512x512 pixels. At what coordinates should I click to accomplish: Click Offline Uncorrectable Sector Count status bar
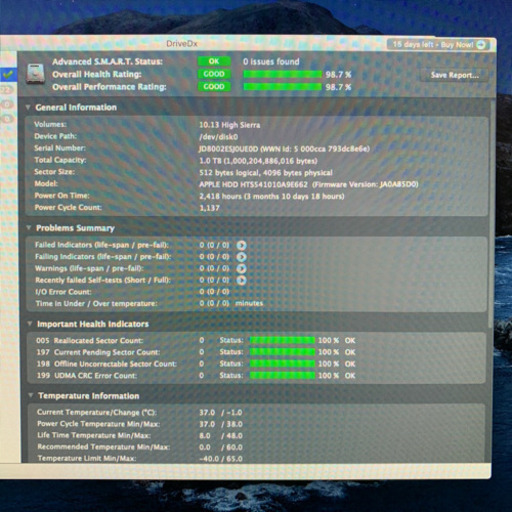point(282,364)
